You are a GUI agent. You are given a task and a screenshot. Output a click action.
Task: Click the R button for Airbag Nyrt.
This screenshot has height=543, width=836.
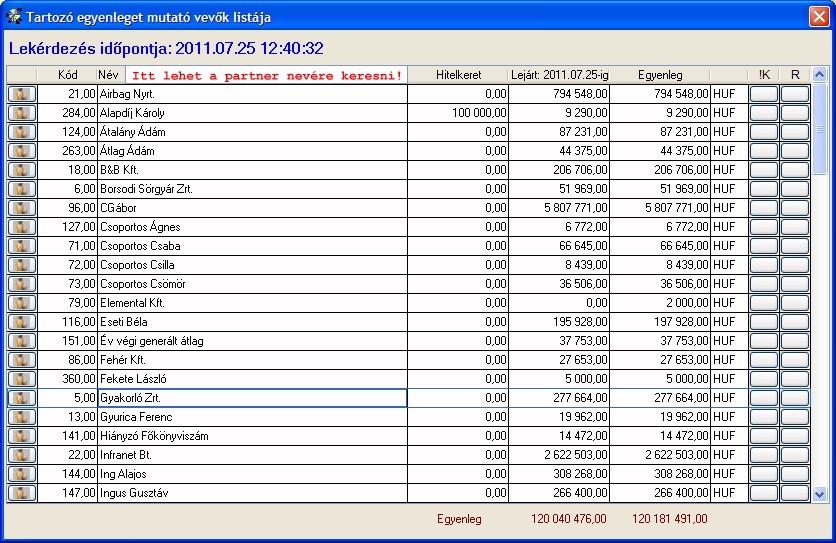click(795, 94)
